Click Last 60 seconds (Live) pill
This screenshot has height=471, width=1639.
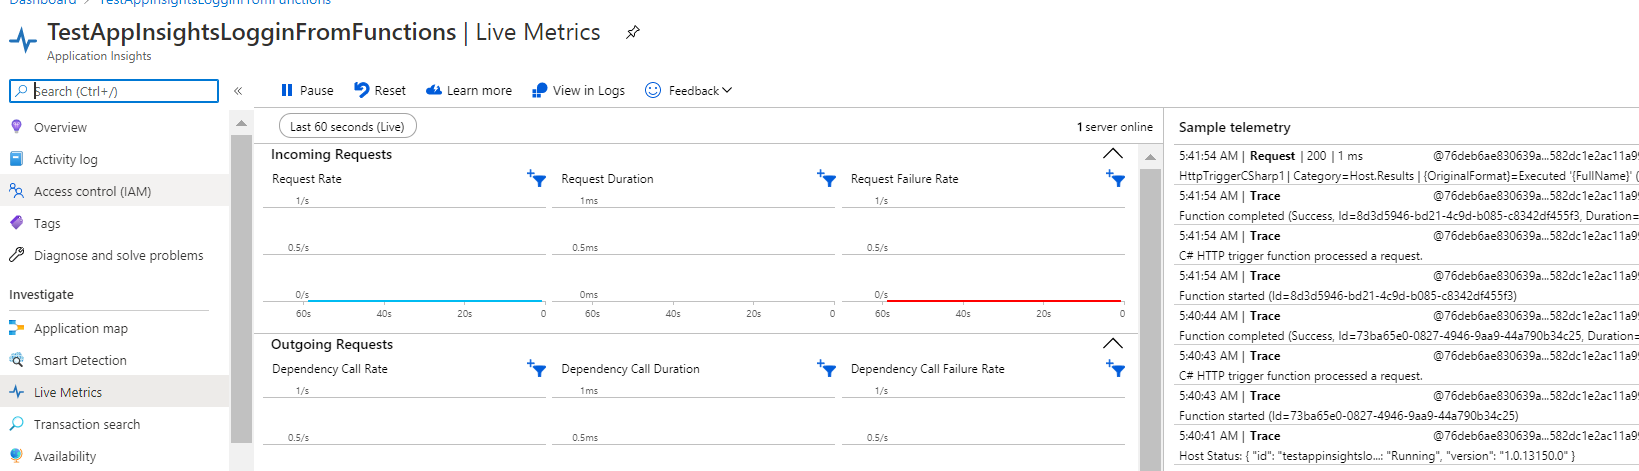[347, 126]
